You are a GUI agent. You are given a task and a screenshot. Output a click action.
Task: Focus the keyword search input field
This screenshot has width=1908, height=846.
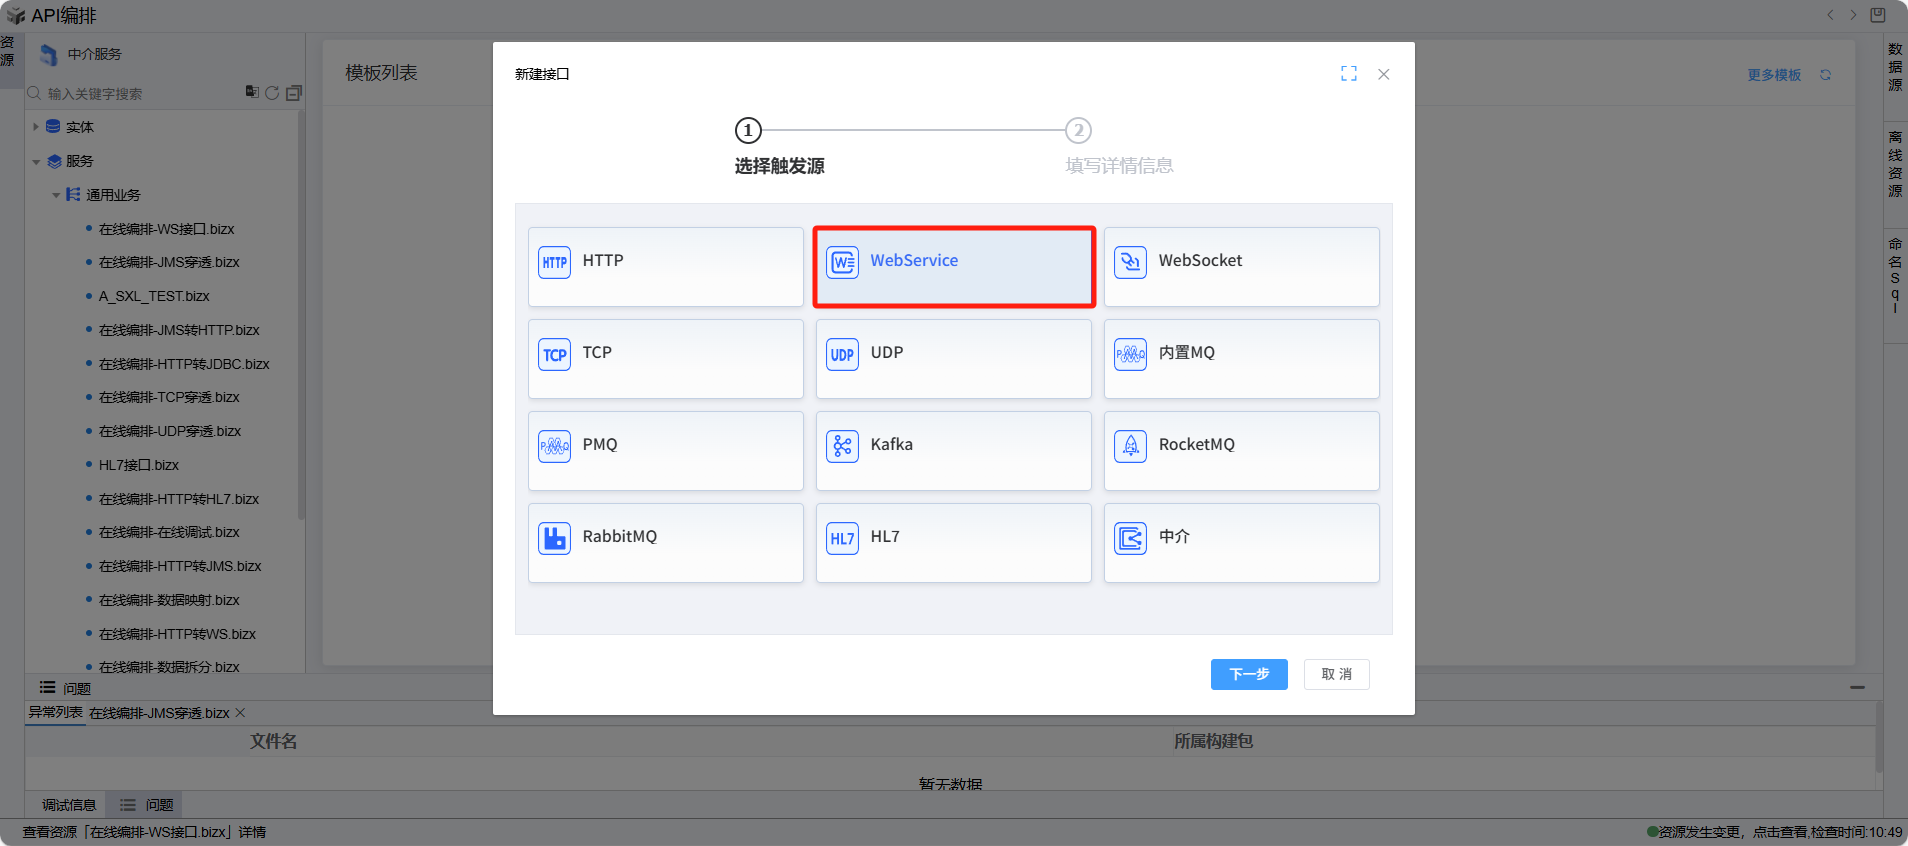[x=140, y=94]
